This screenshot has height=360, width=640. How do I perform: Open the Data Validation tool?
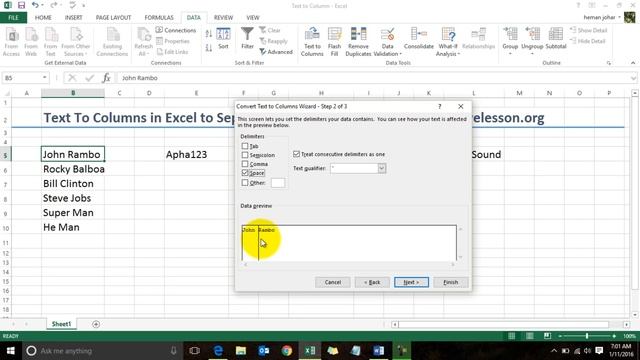(x=387, y=42)
